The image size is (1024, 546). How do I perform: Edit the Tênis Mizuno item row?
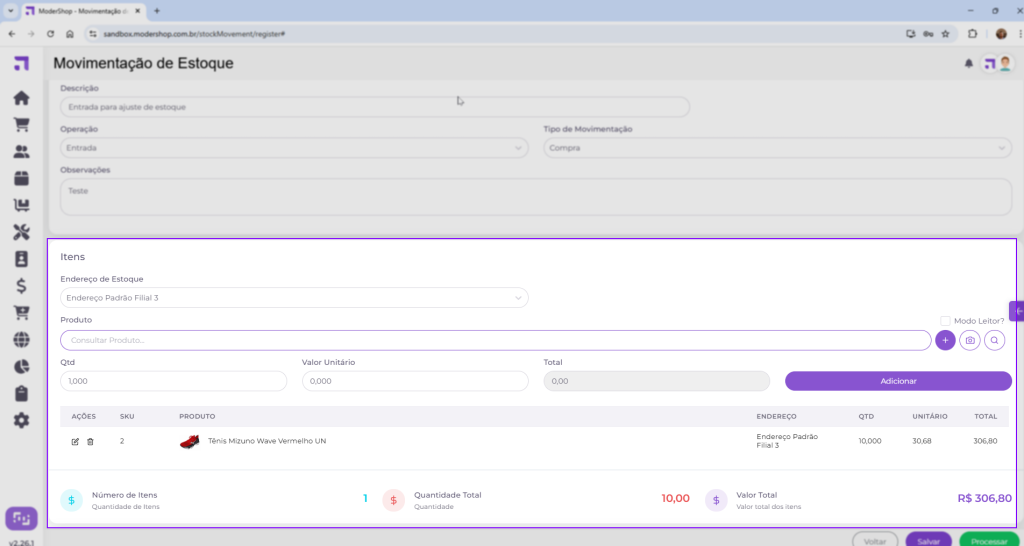75,441
